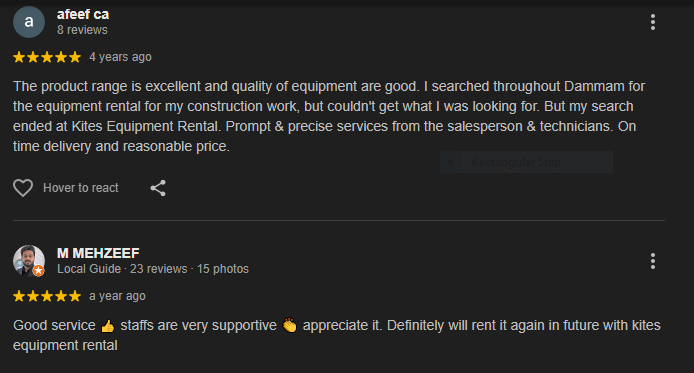Click the '8 reviews' text under afeef ca
Screen dimensions: 694x373
[x=82, y=30]
